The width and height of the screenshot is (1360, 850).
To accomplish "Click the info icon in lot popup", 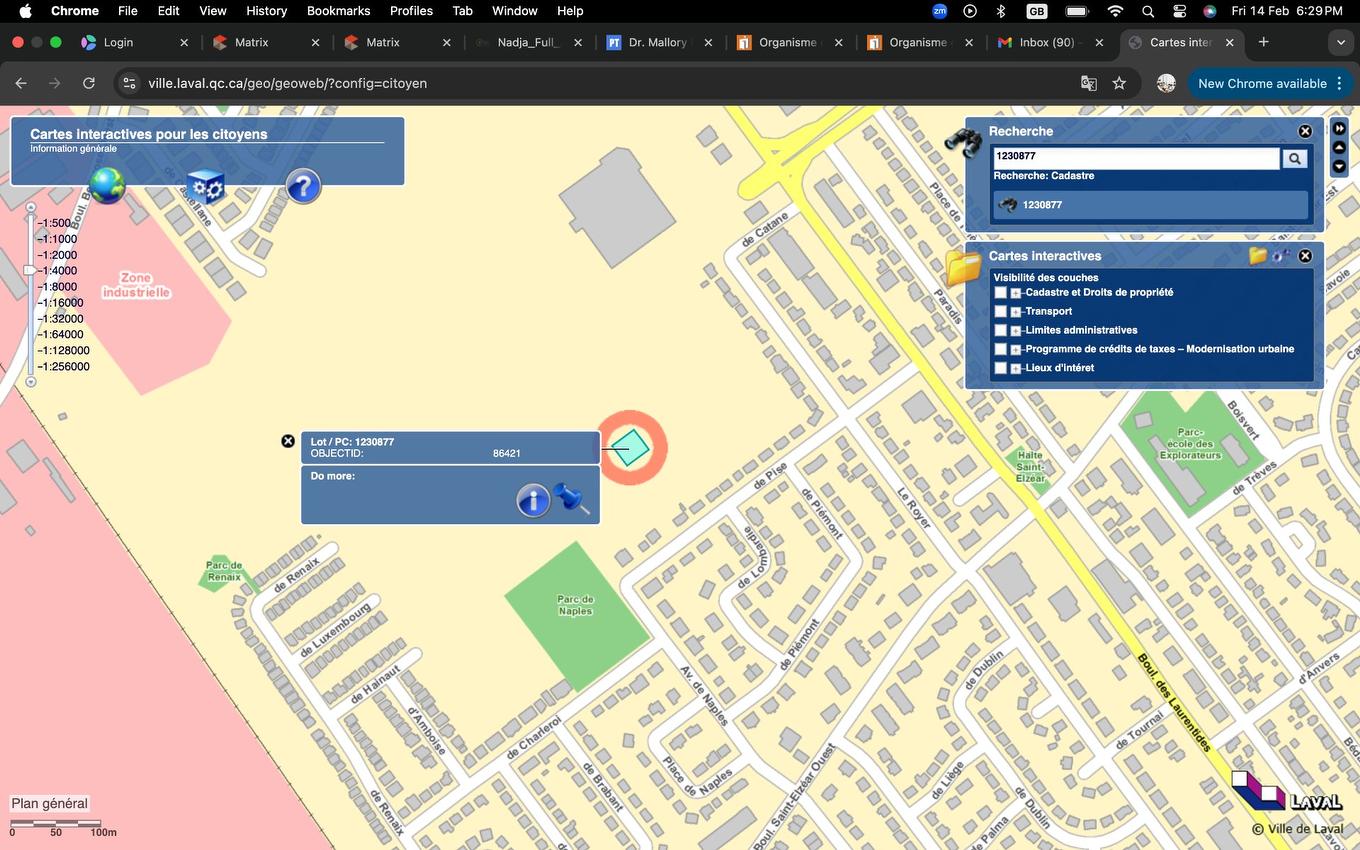I will click(x=533, y=500).
